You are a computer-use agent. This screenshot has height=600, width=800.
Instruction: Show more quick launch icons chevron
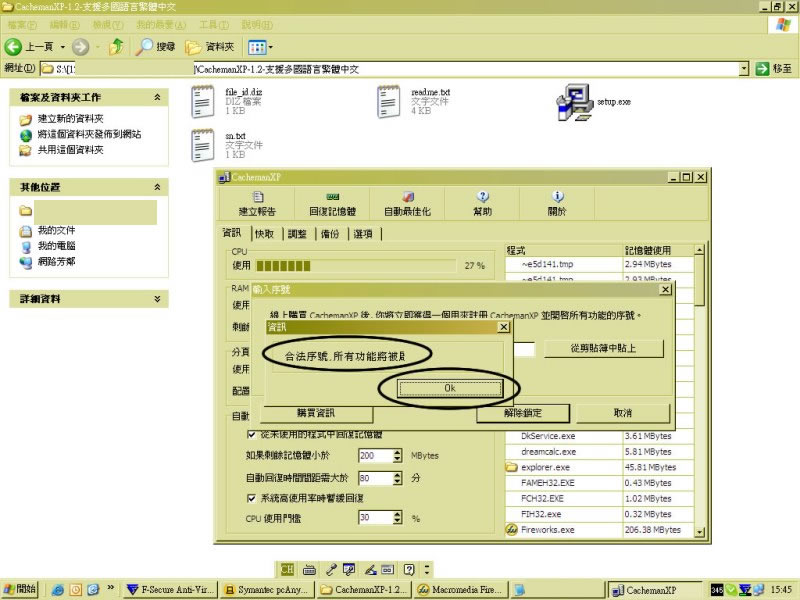110,588
